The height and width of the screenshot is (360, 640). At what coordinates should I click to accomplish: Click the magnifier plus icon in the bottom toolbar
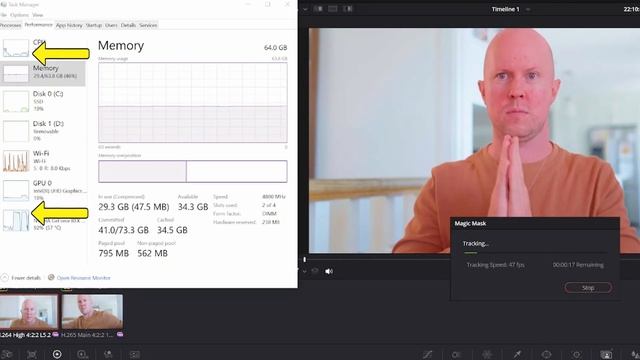82,354
